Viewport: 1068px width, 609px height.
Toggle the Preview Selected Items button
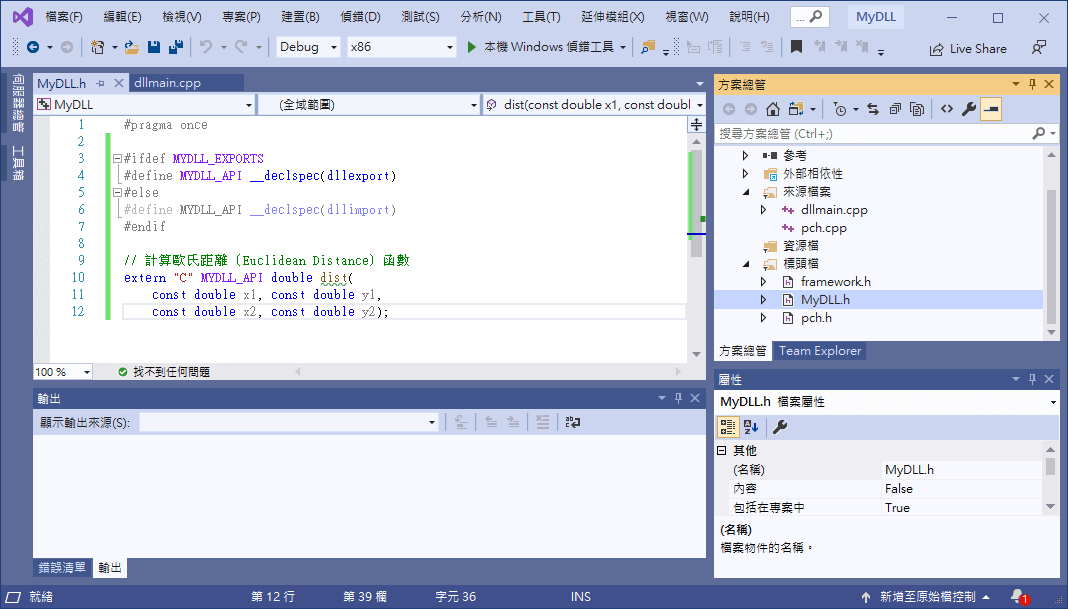coord(991,109)
